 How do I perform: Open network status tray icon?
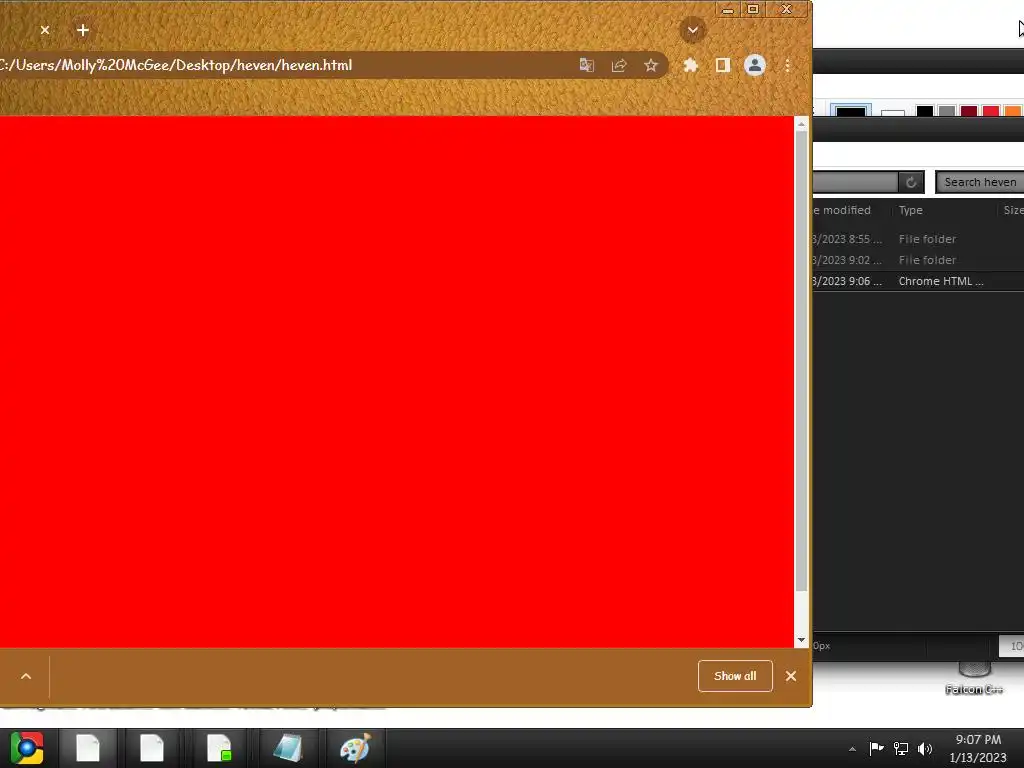(x=901, y=748)
